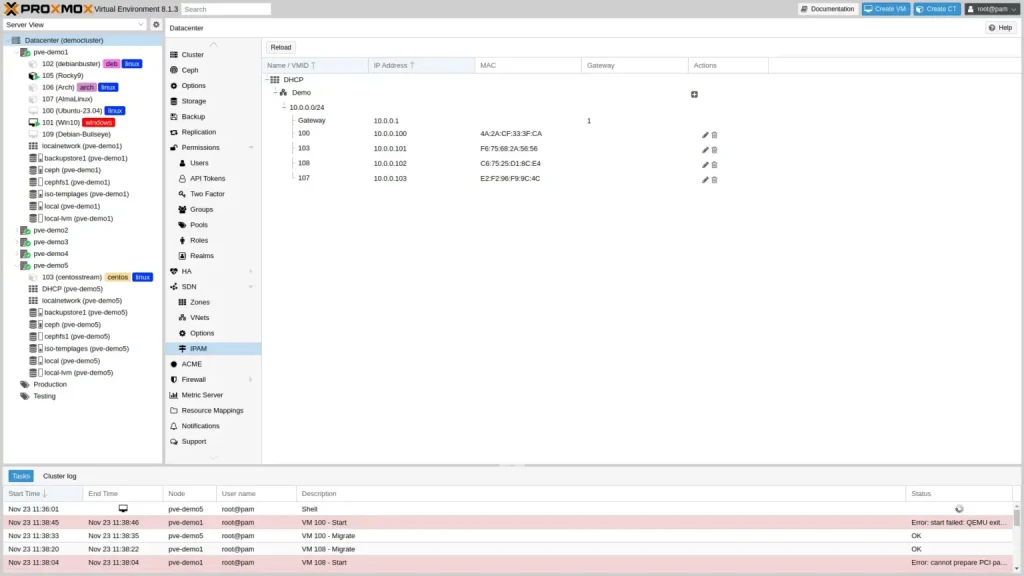Click the edit pencil for entry 100

(706, 133)
